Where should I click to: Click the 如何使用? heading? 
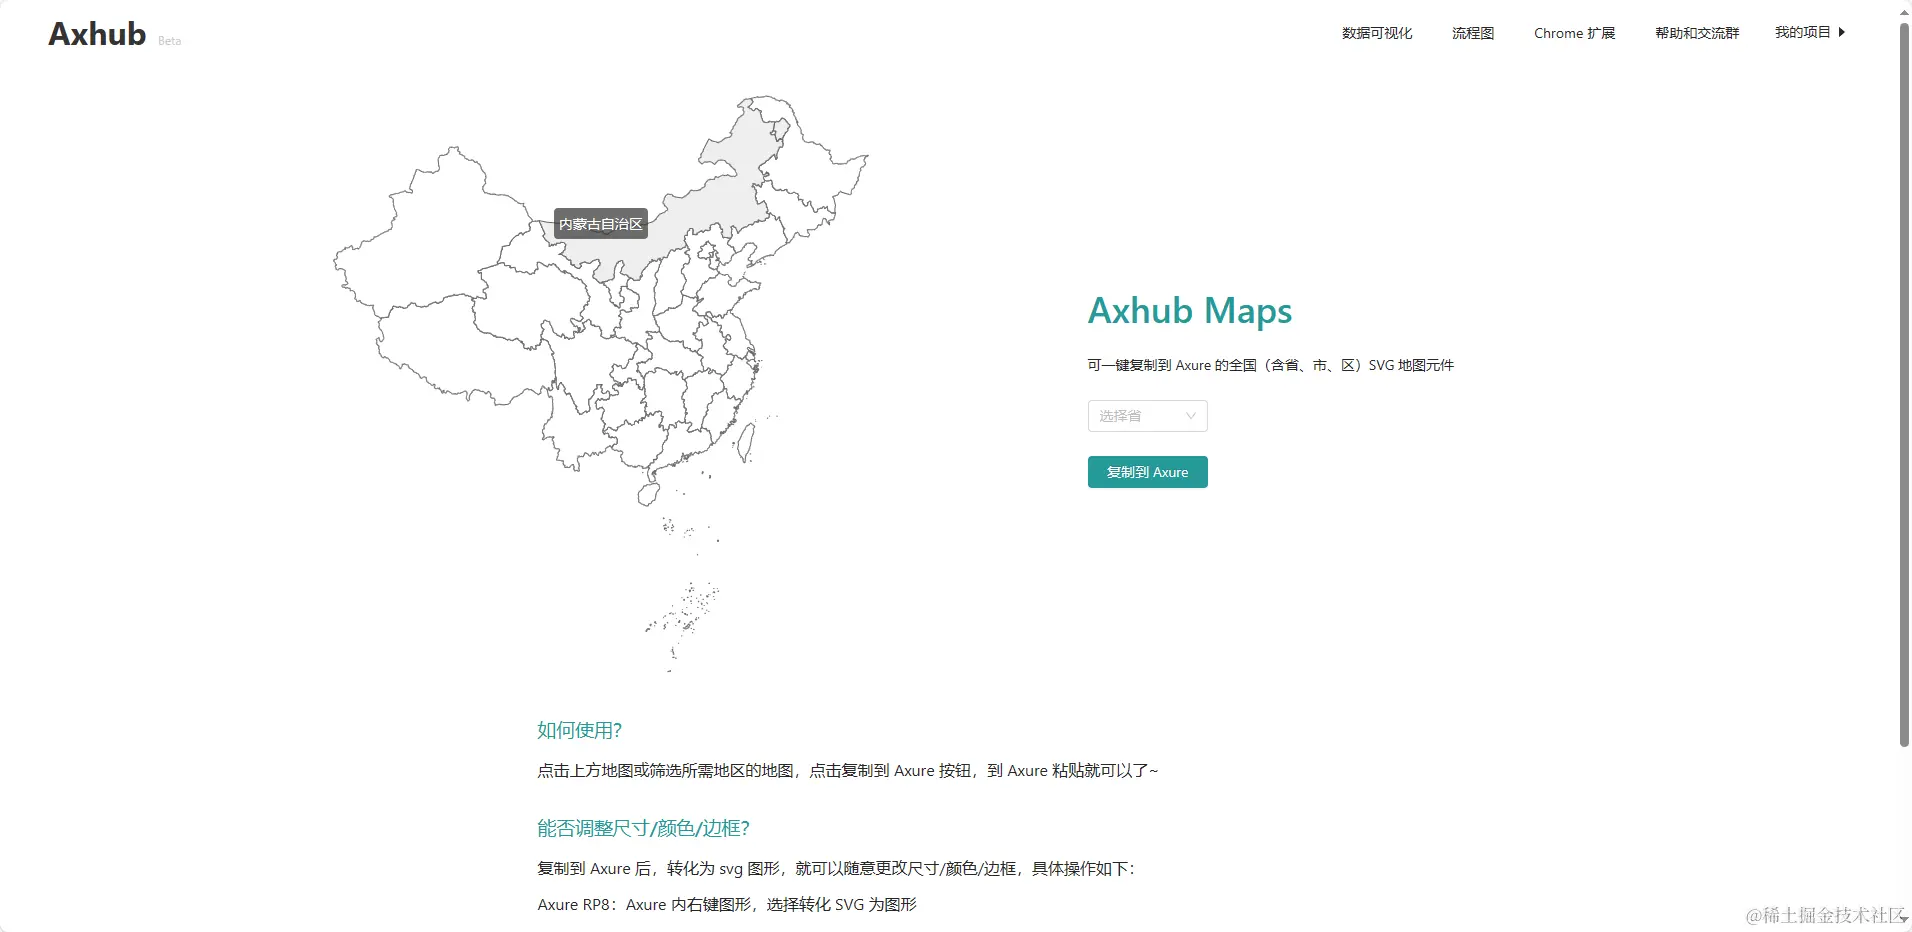click(x=579, y=730)
